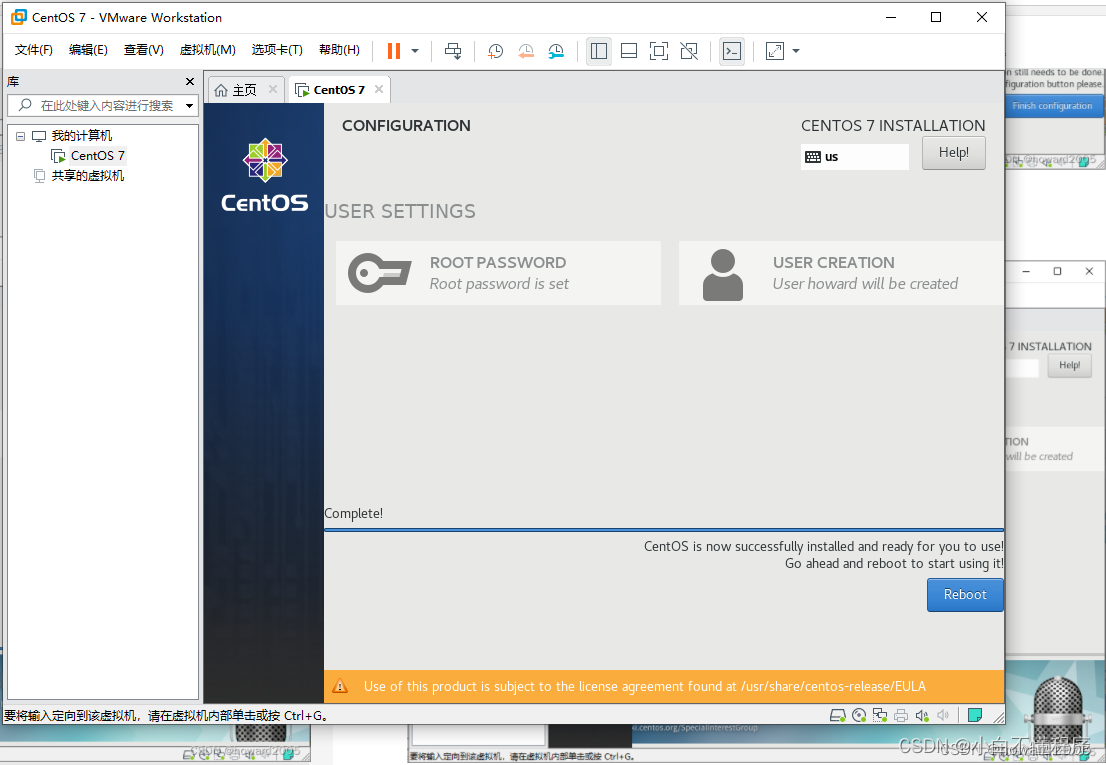Click Finish configuration in the background window
The height and width of the screenshot is (765, 1106).
click(1052, 106)
